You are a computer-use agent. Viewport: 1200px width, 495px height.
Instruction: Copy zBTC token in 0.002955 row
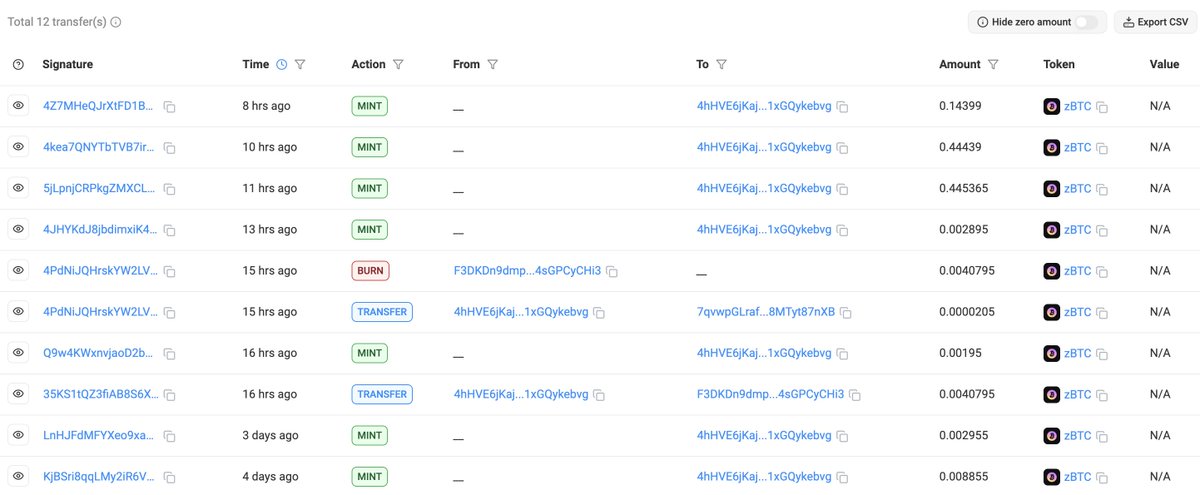tap(1102, 436)
